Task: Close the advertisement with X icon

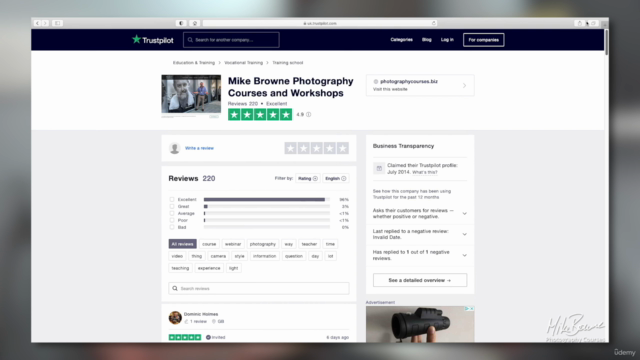Action: tap(472, 309)
